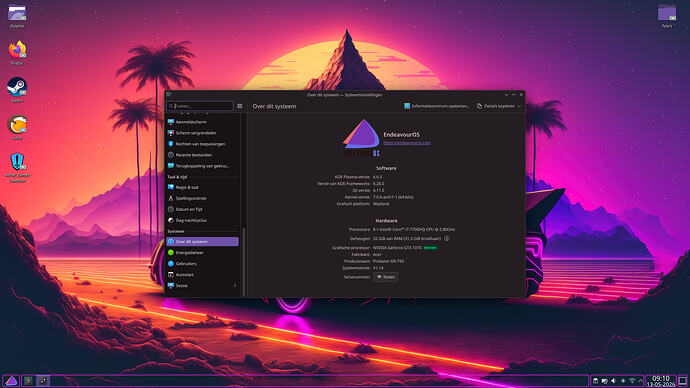Expand the hidden system tray icons arrow
Image resolution: width=690 pixels, height=388 pixels.
click(640, 381)
